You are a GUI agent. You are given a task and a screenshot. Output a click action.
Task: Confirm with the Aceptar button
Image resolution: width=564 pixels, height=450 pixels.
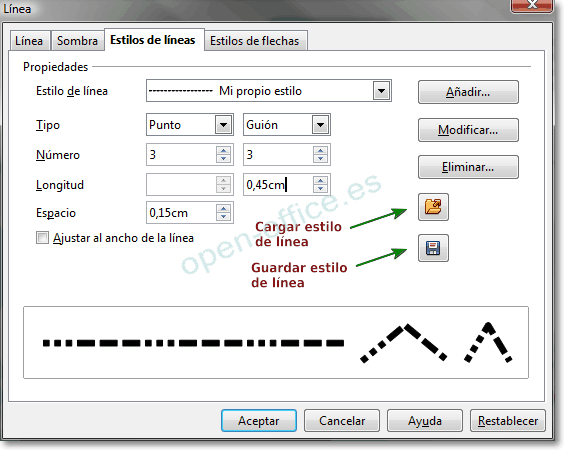click(x=259, y=421)
